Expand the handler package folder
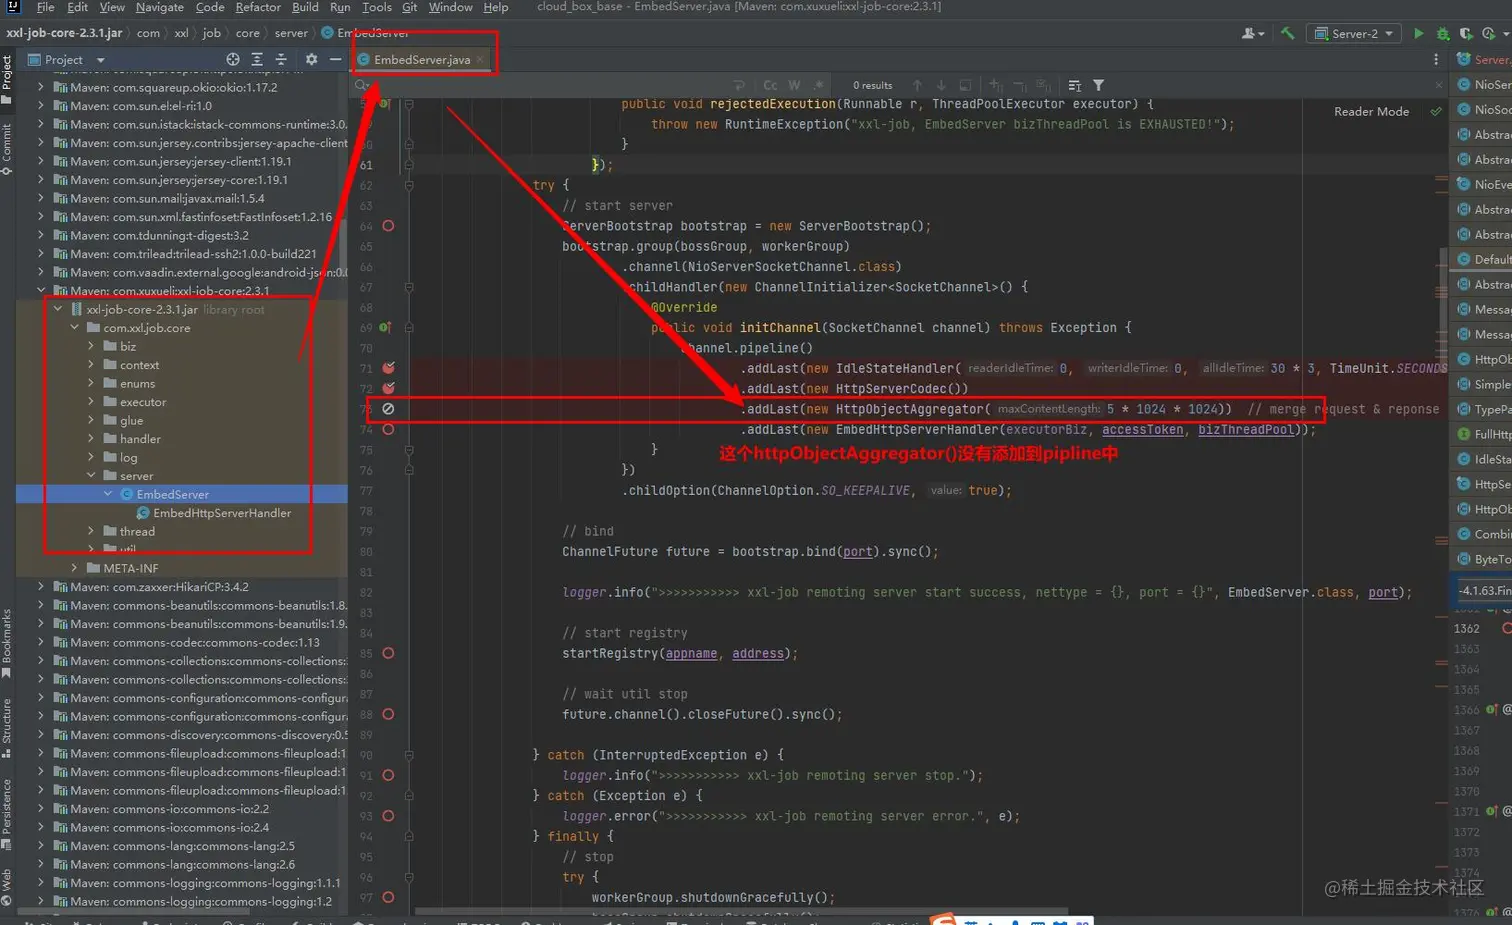The width and height of the screenshot is (1512, 925). point(91,439)
